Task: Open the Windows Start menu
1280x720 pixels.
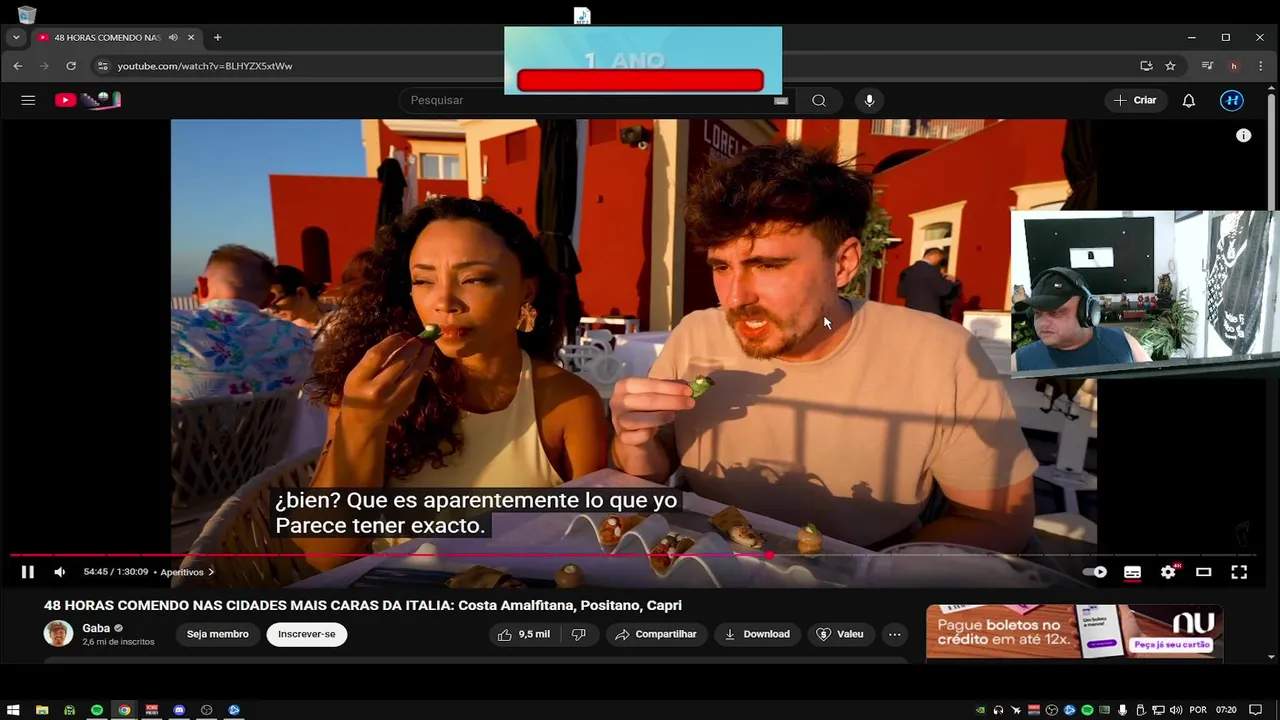Action: (x=13, y=710)
